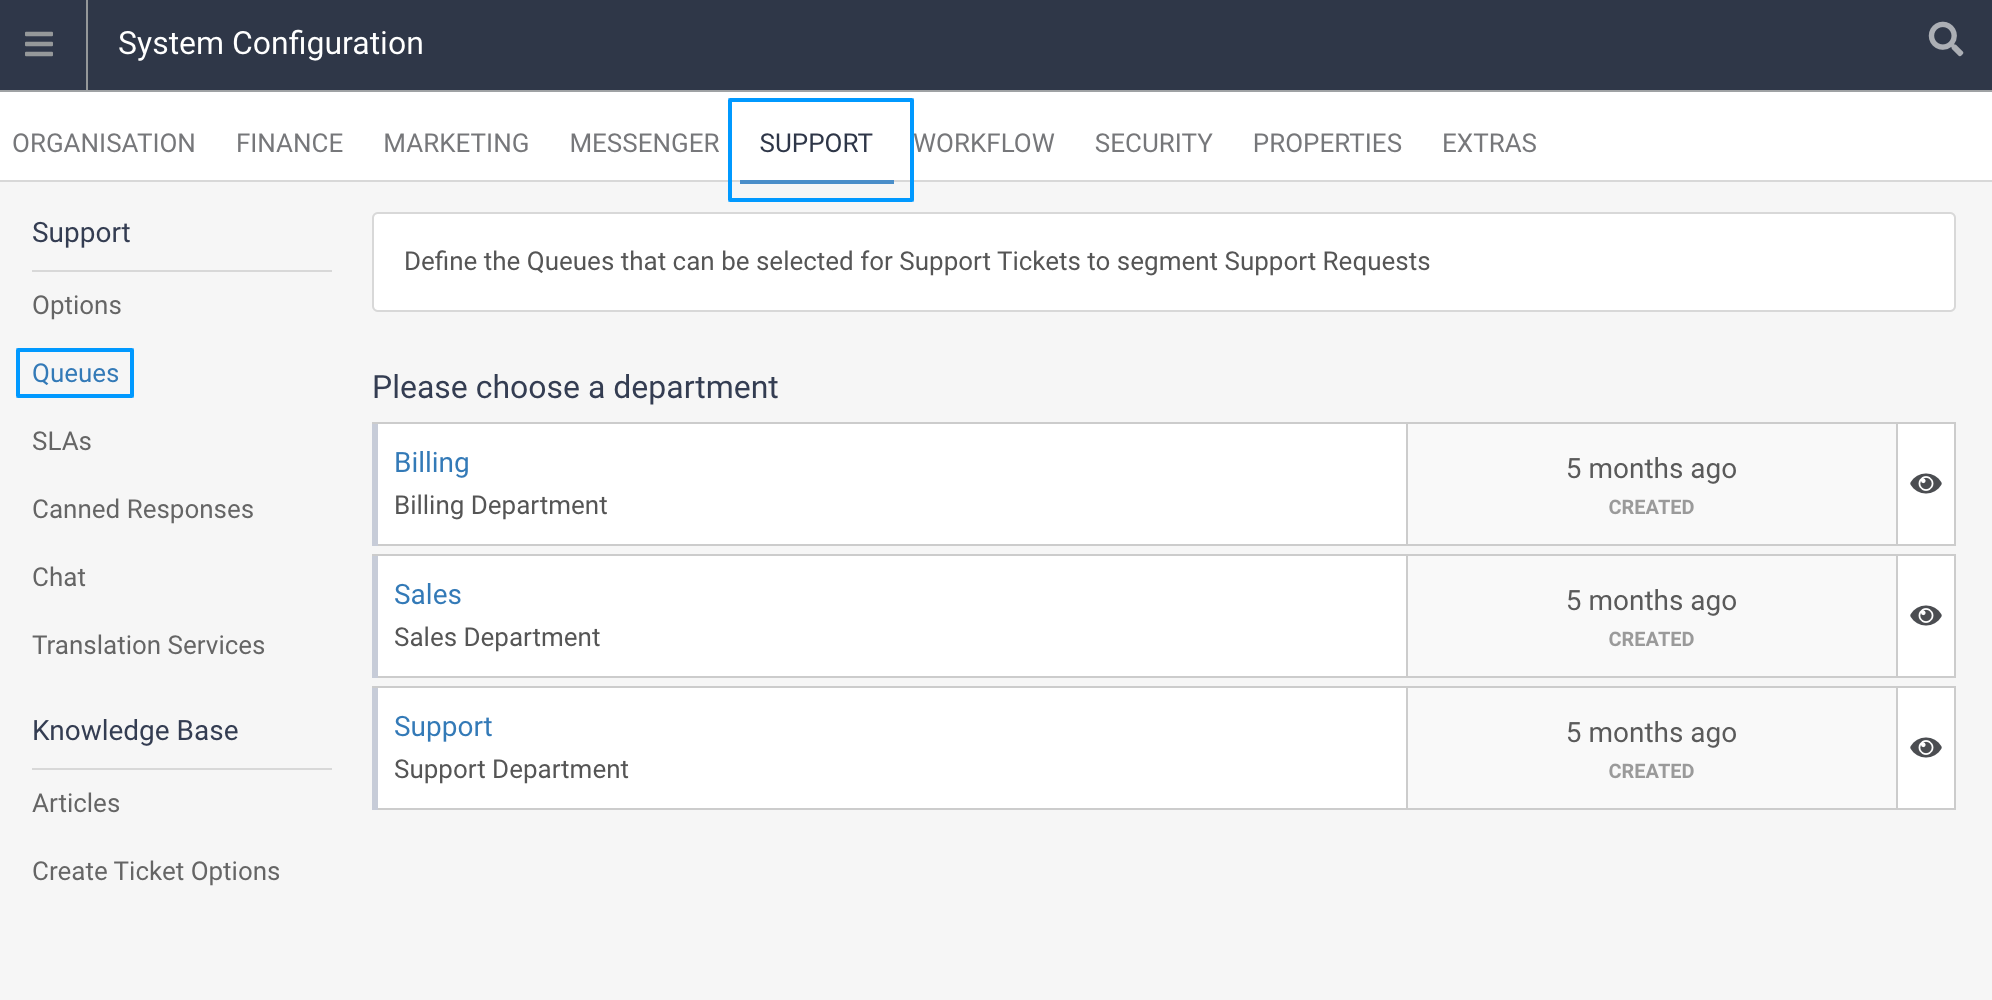
Task: Switch to the Organisation tab
Action: tap(104, 143)
